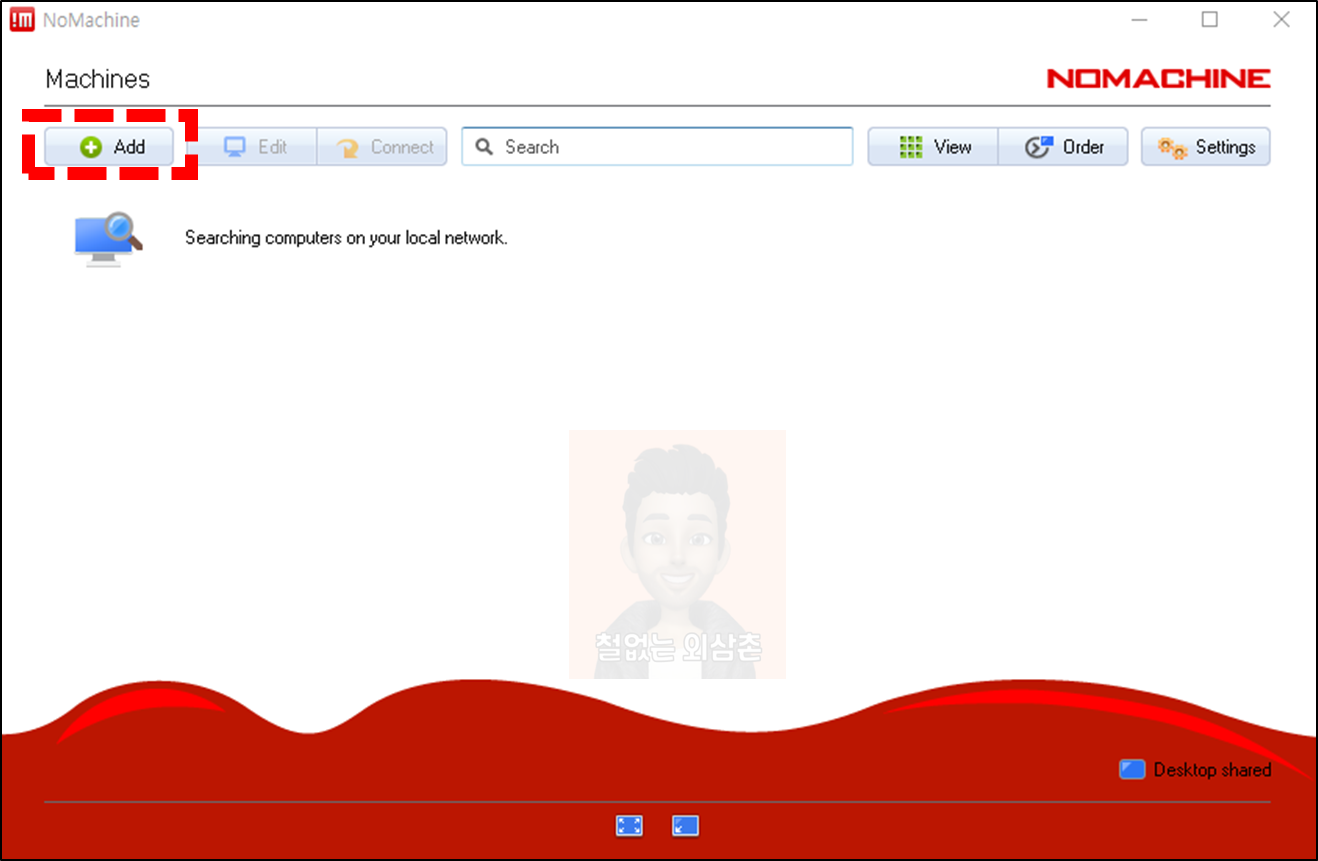Minimize the NoMachine window
Viewport: 1318px width, 861px height.
tap(1139, 19)
